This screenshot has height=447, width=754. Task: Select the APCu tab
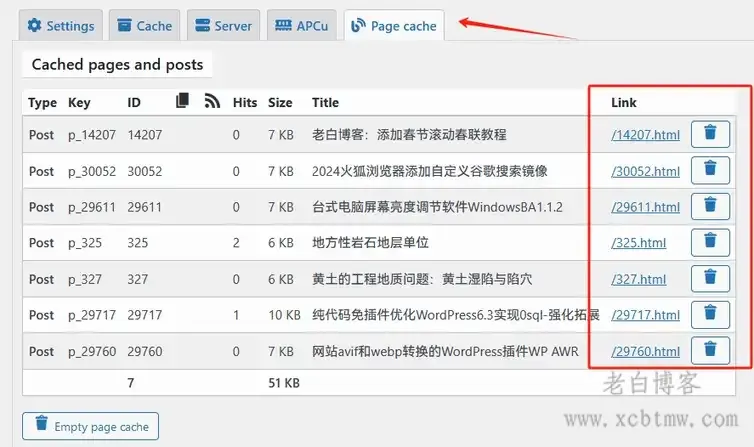[x=302, y=25]
